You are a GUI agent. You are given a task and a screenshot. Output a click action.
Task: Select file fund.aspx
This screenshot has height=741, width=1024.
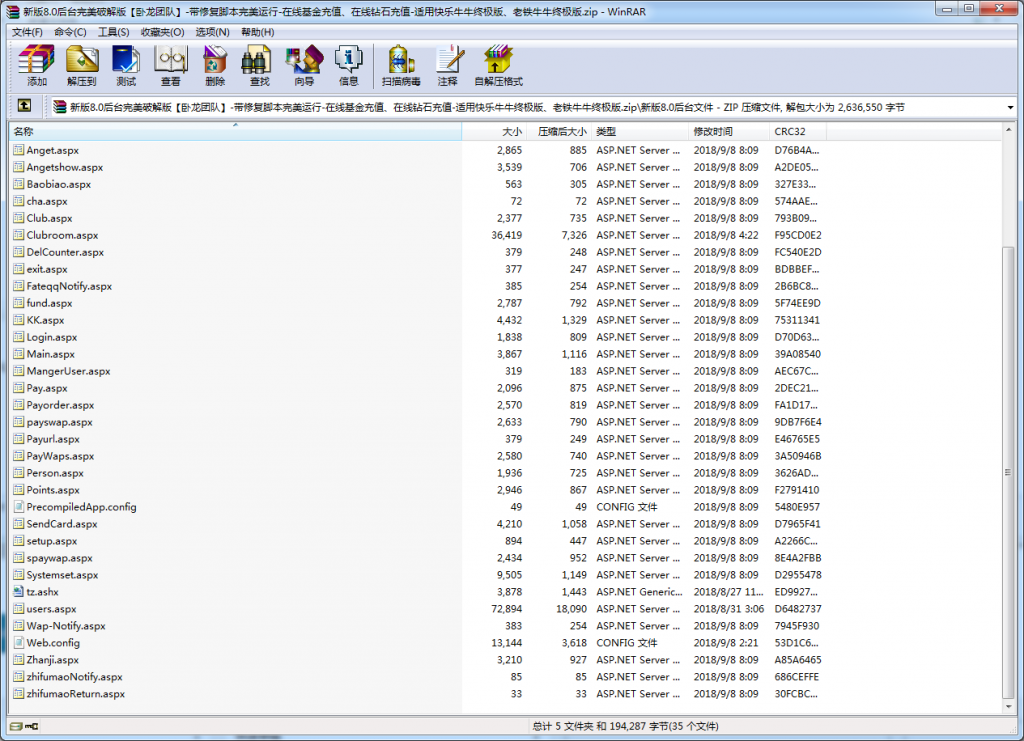pyautogui.click(x=50, y=303)
